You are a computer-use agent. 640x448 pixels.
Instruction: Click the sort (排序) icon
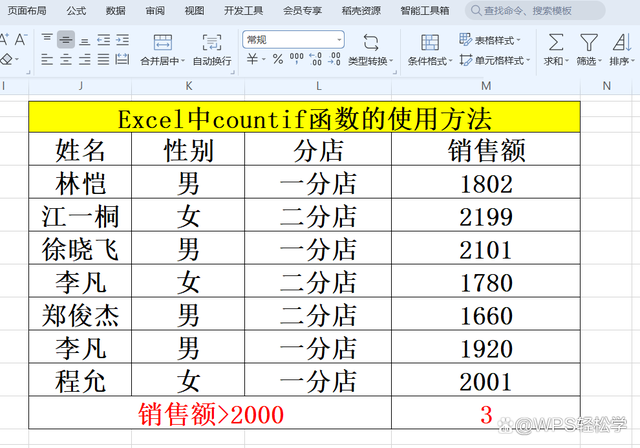coord(621,42)
